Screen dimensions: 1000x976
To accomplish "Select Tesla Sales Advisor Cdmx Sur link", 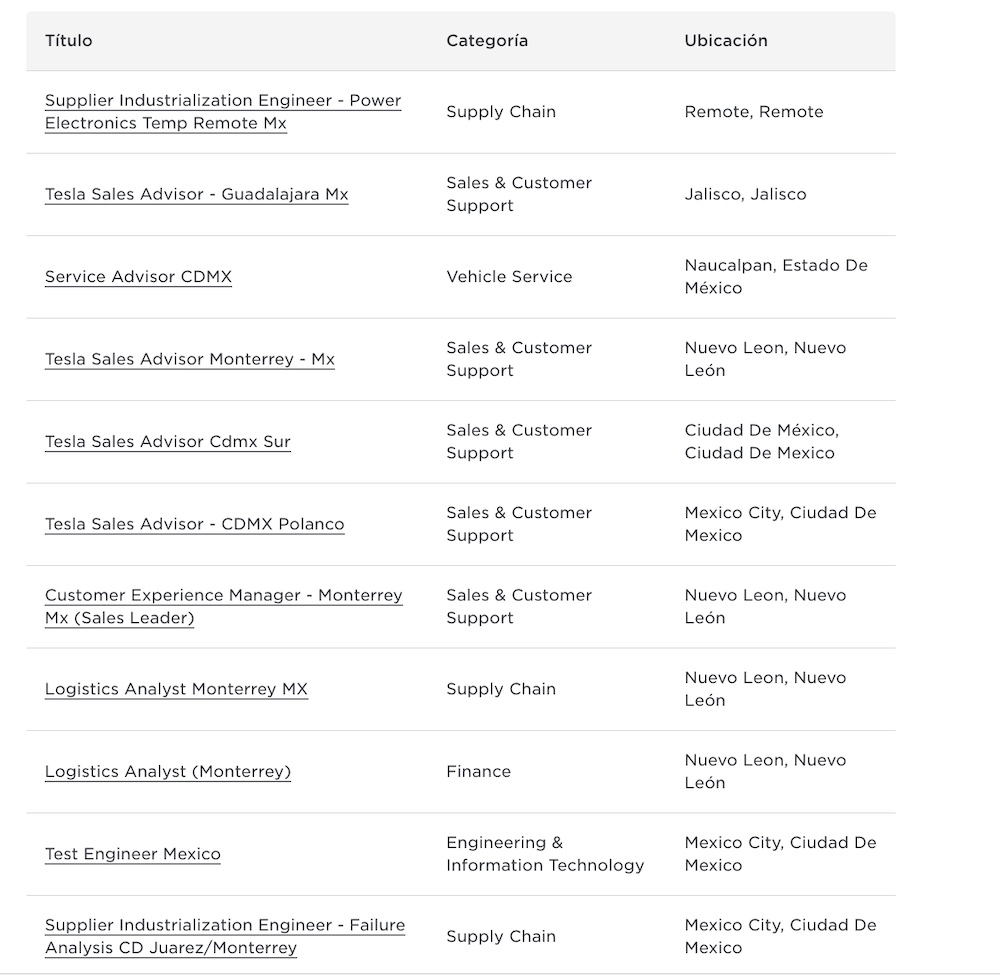I will pos(167,442).
